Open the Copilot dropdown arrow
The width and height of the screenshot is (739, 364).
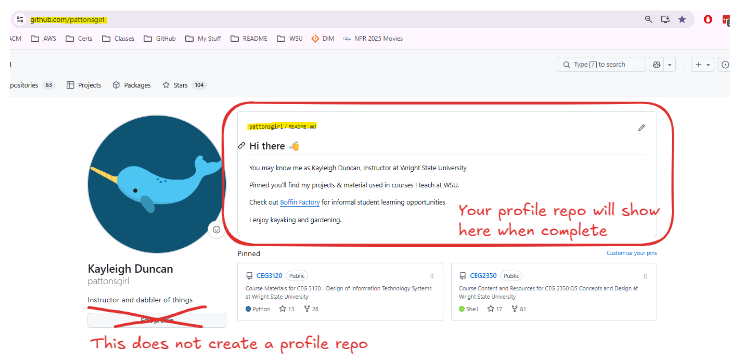click(670, 65)
